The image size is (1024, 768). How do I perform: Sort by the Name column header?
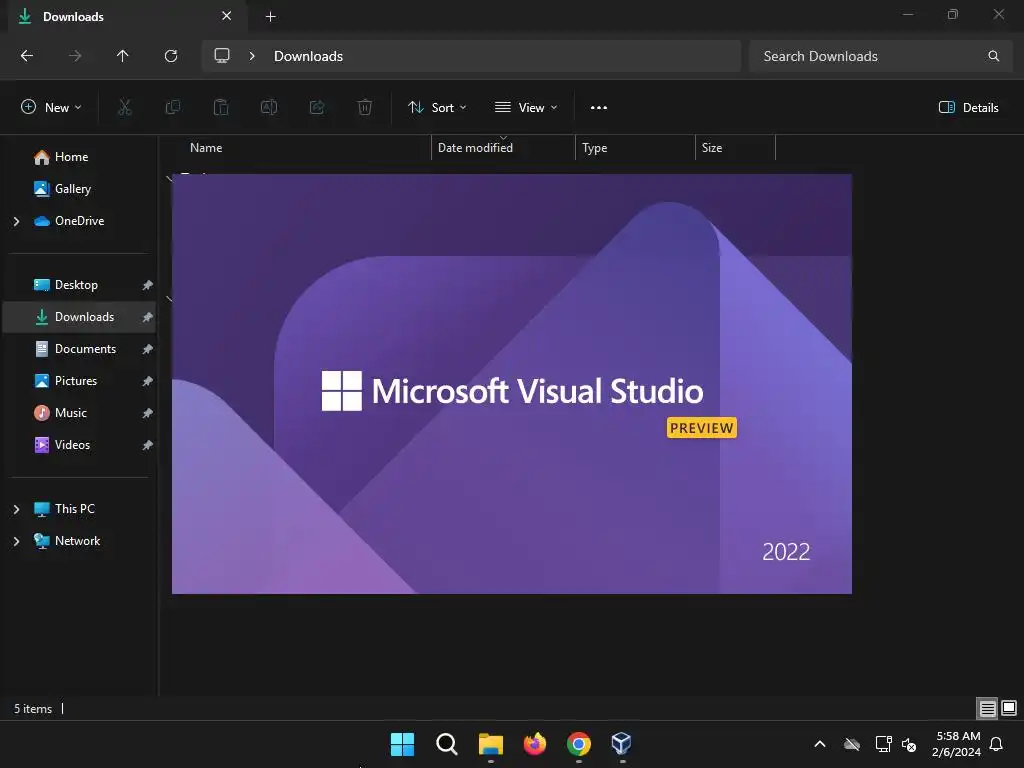click(x=206, y=148)
